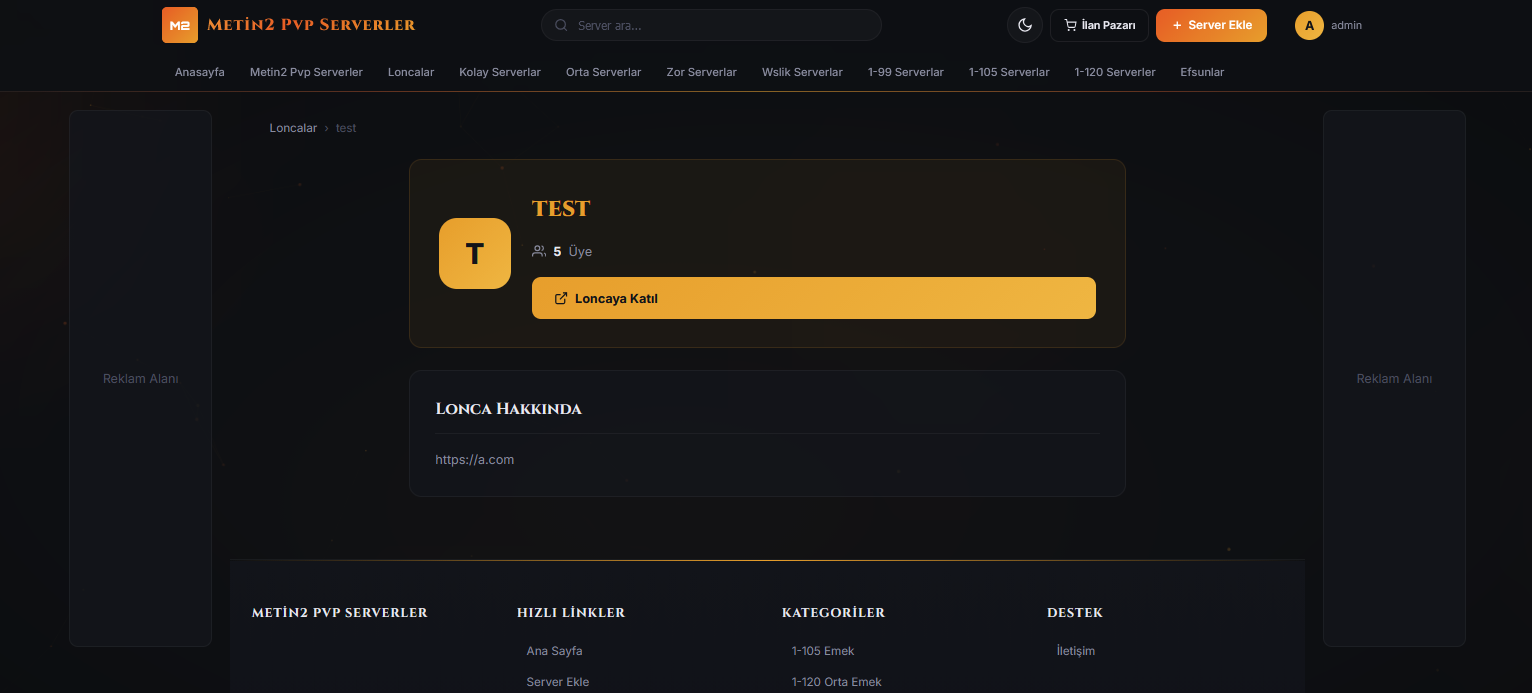Go to Metin2 Pvp Serverler menu
The width and height of the screenshot is (1532, 693).
306,72
